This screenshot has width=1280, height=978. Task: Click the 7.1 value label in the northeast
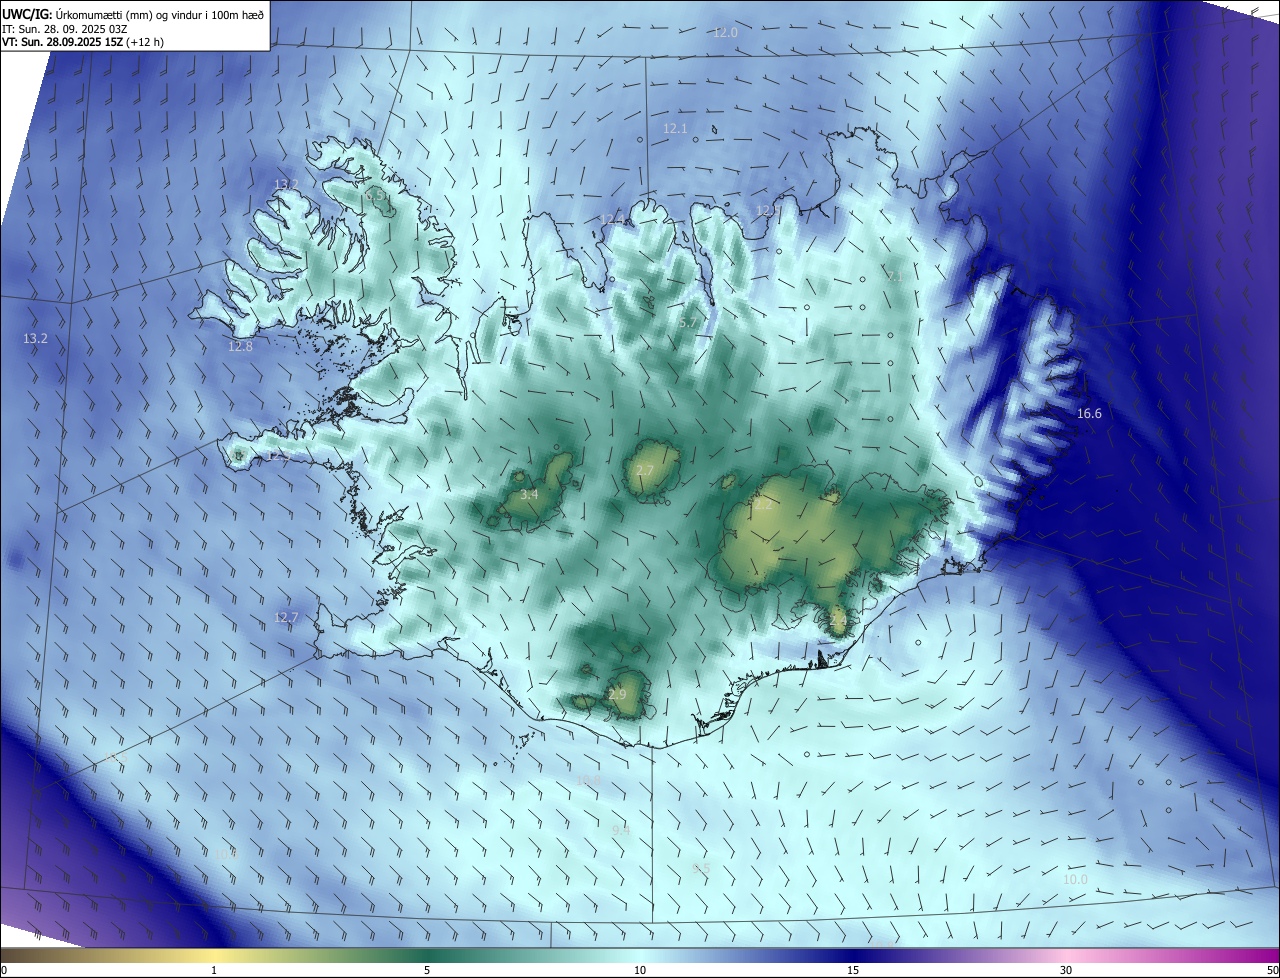894,276
